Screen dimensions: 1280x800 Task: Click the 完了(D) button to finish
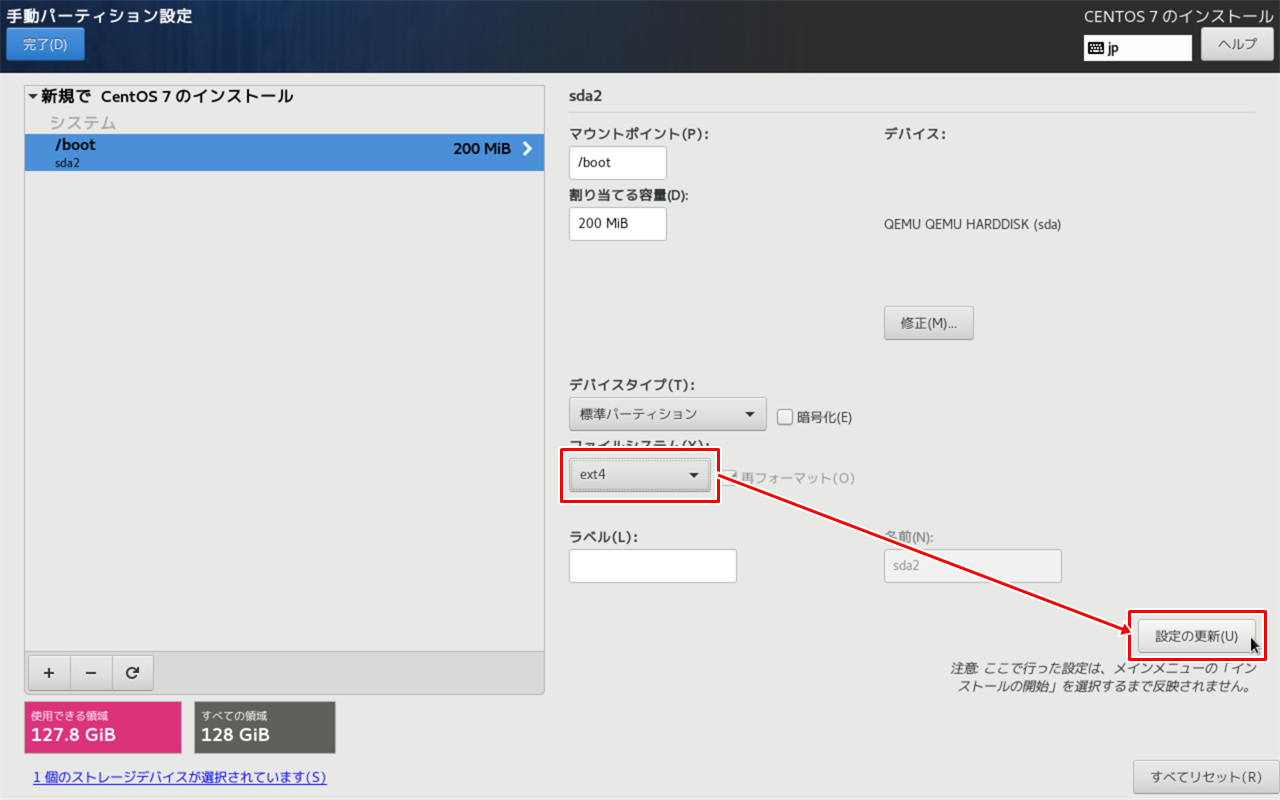click(x=45, y=44)
